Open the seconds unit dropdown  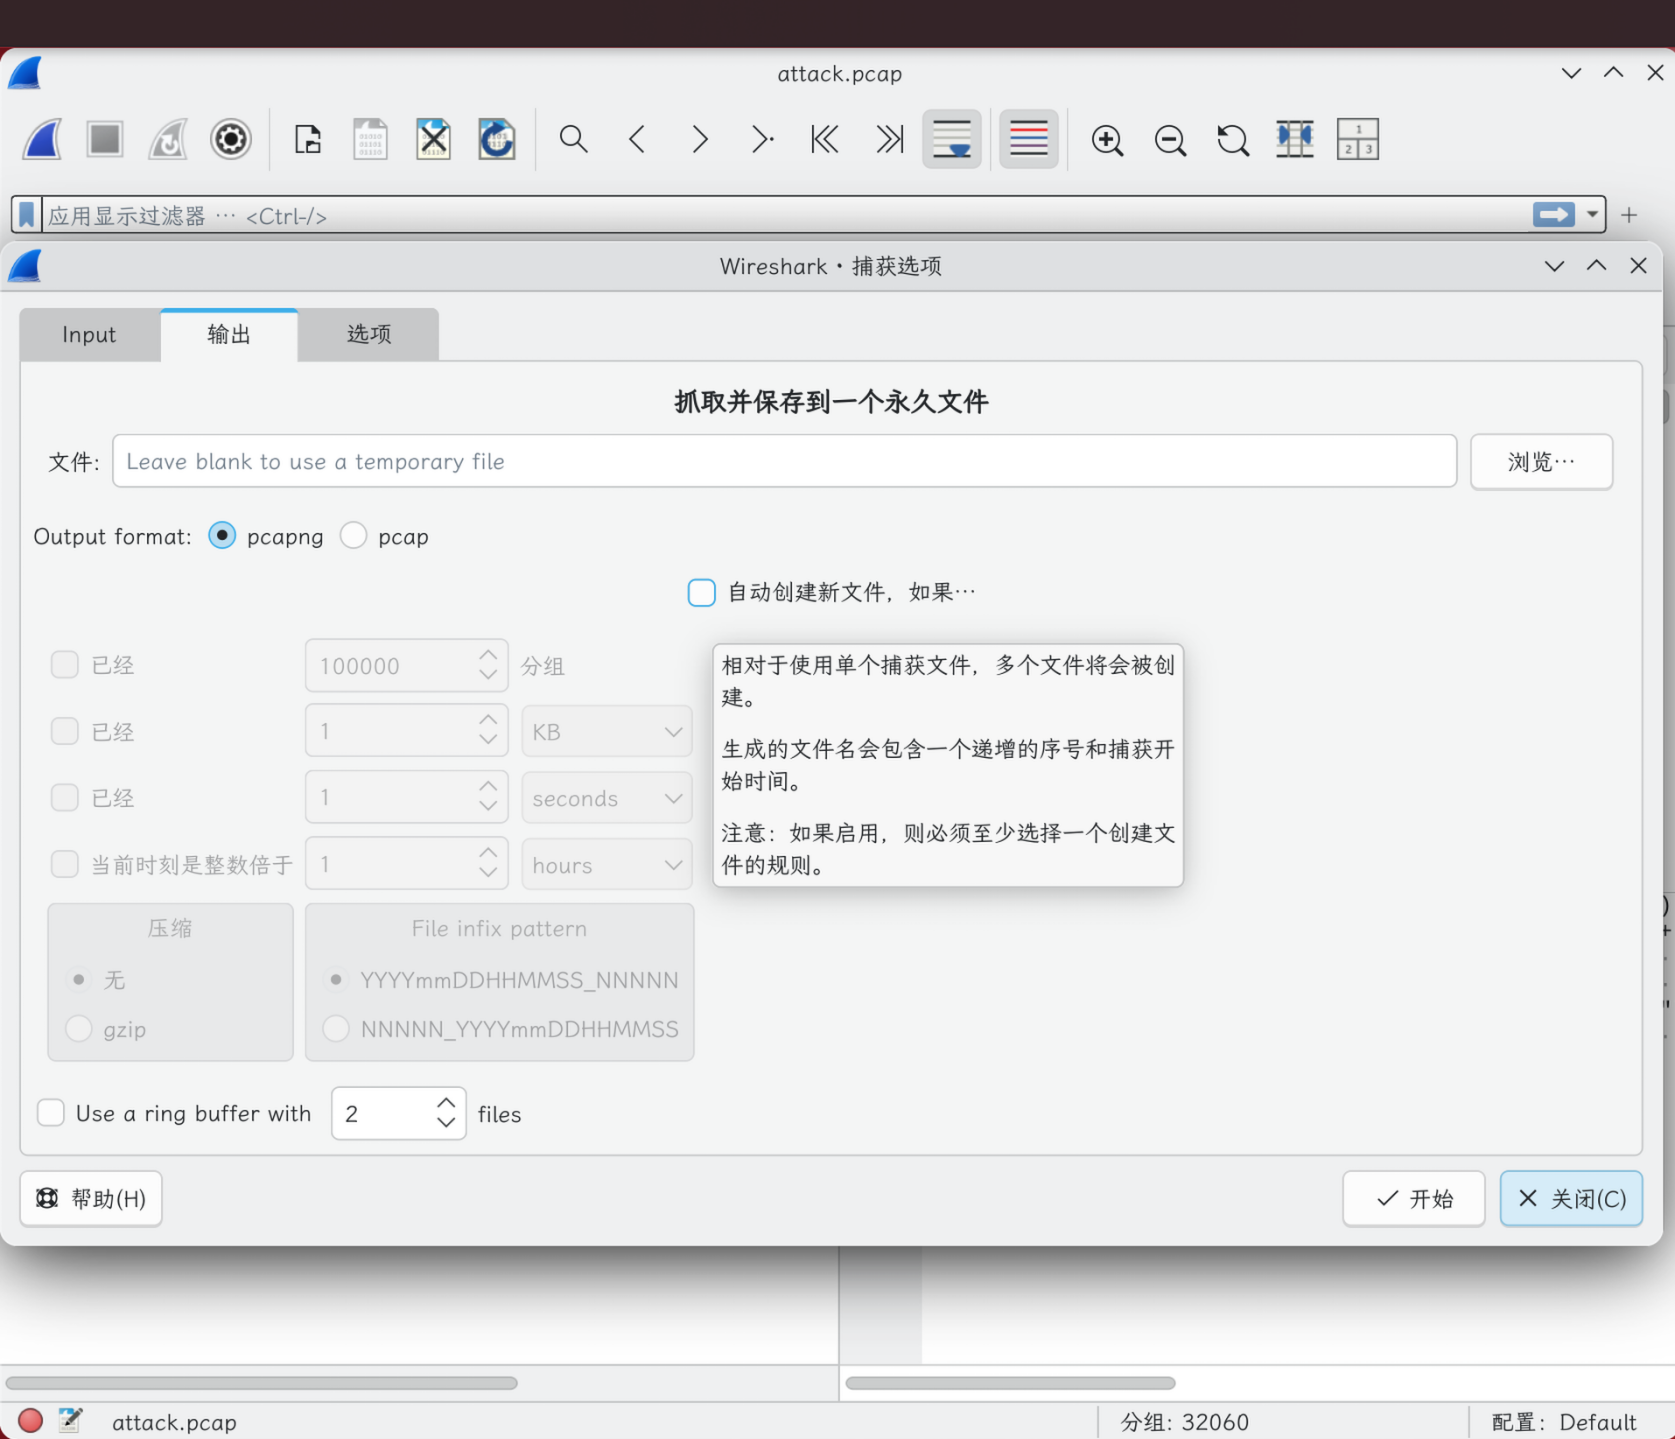(607, 797)
